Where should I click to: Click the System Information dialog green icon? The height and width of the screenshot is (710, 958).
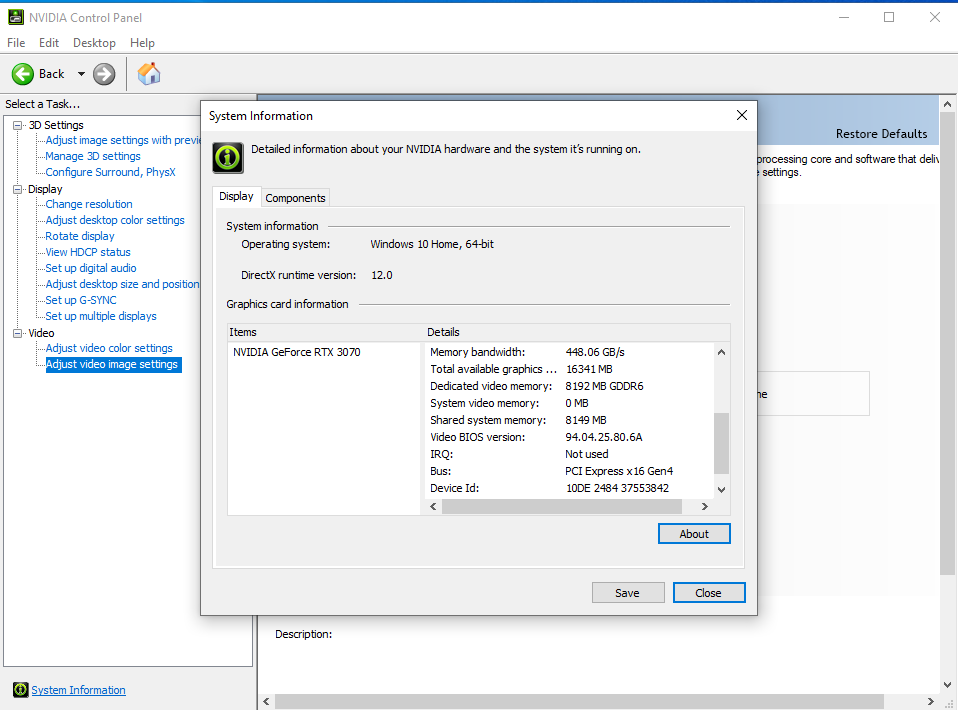228,157
